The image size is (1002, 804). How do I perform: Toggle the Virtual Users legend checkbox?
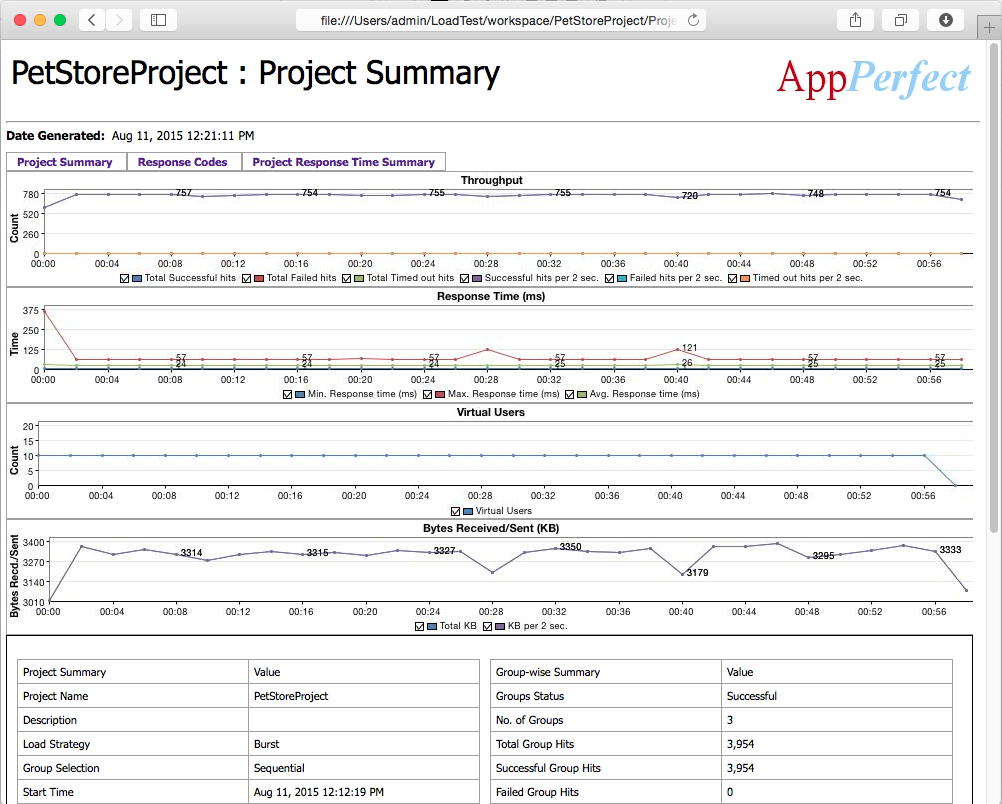pos(456,511)
